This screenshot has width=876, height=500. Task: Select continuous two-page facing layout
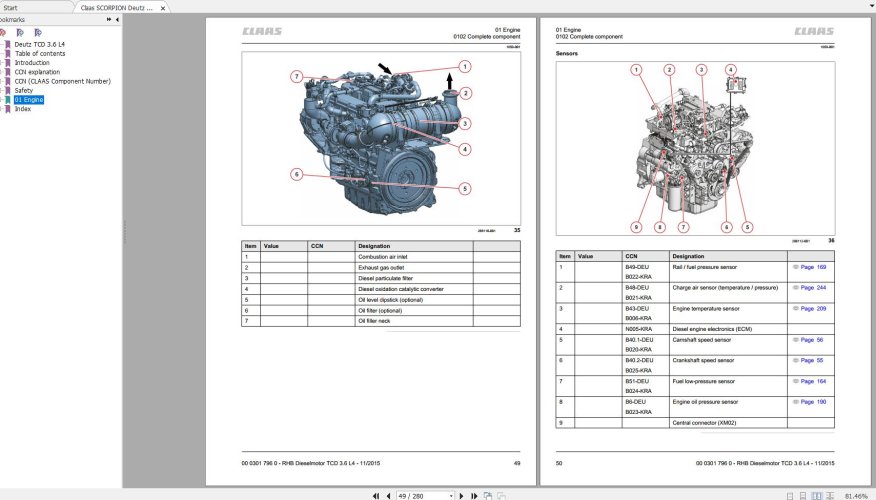830,496
